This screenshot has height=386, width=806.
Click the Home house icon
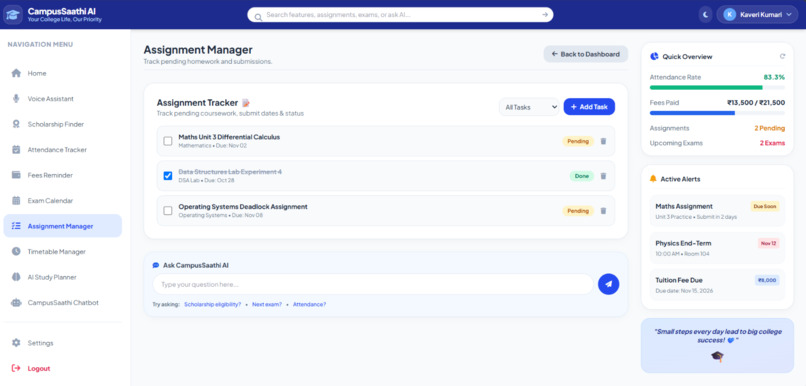coord(16,73)
